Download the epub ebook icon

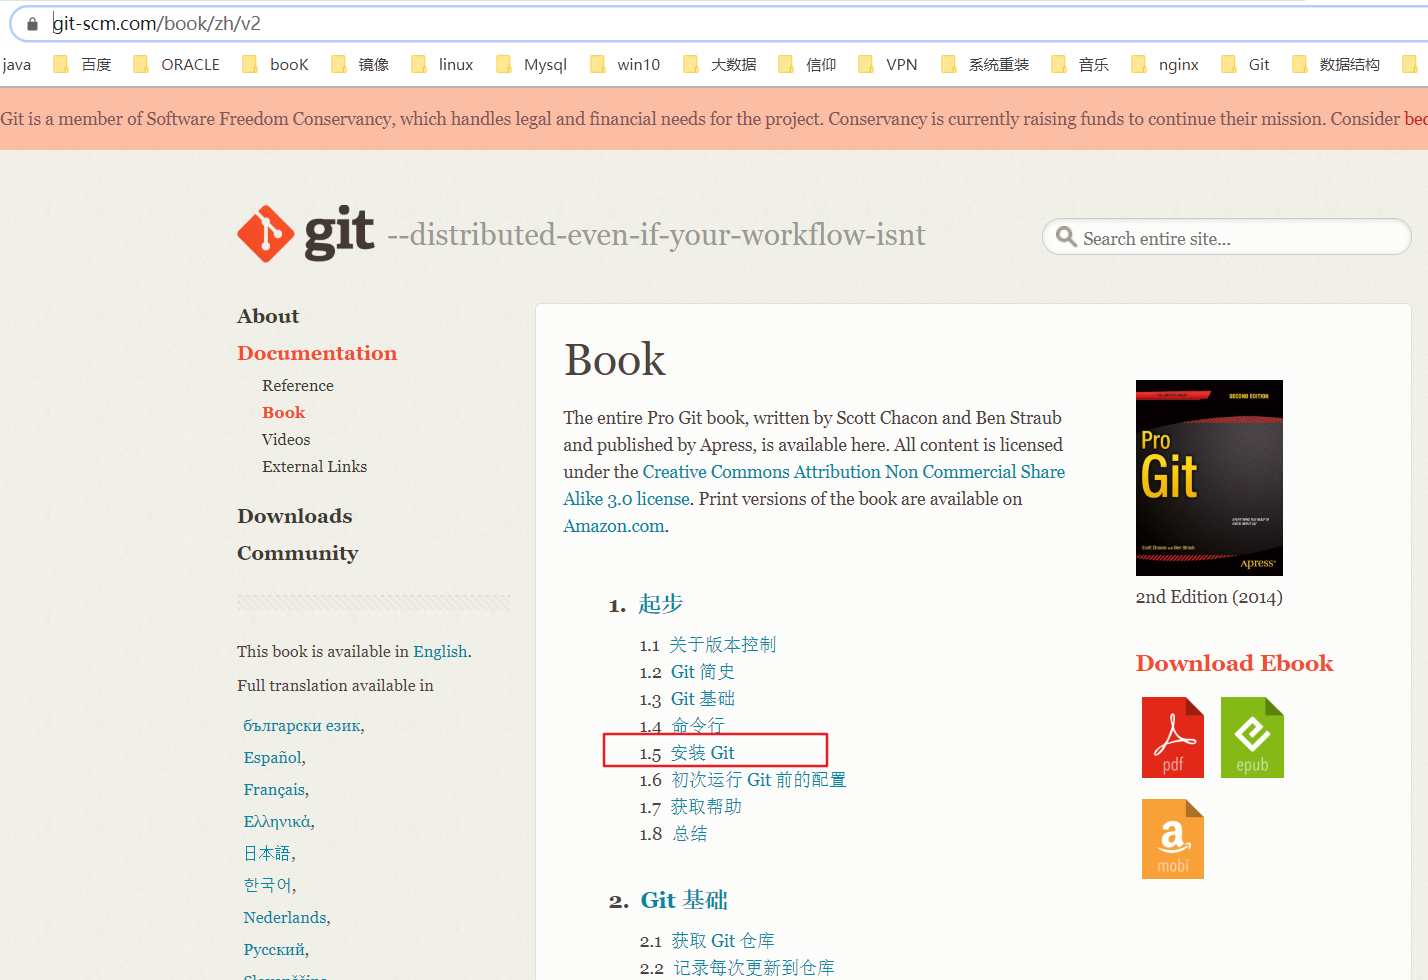pyautogui.click(x=1252, y=738)
